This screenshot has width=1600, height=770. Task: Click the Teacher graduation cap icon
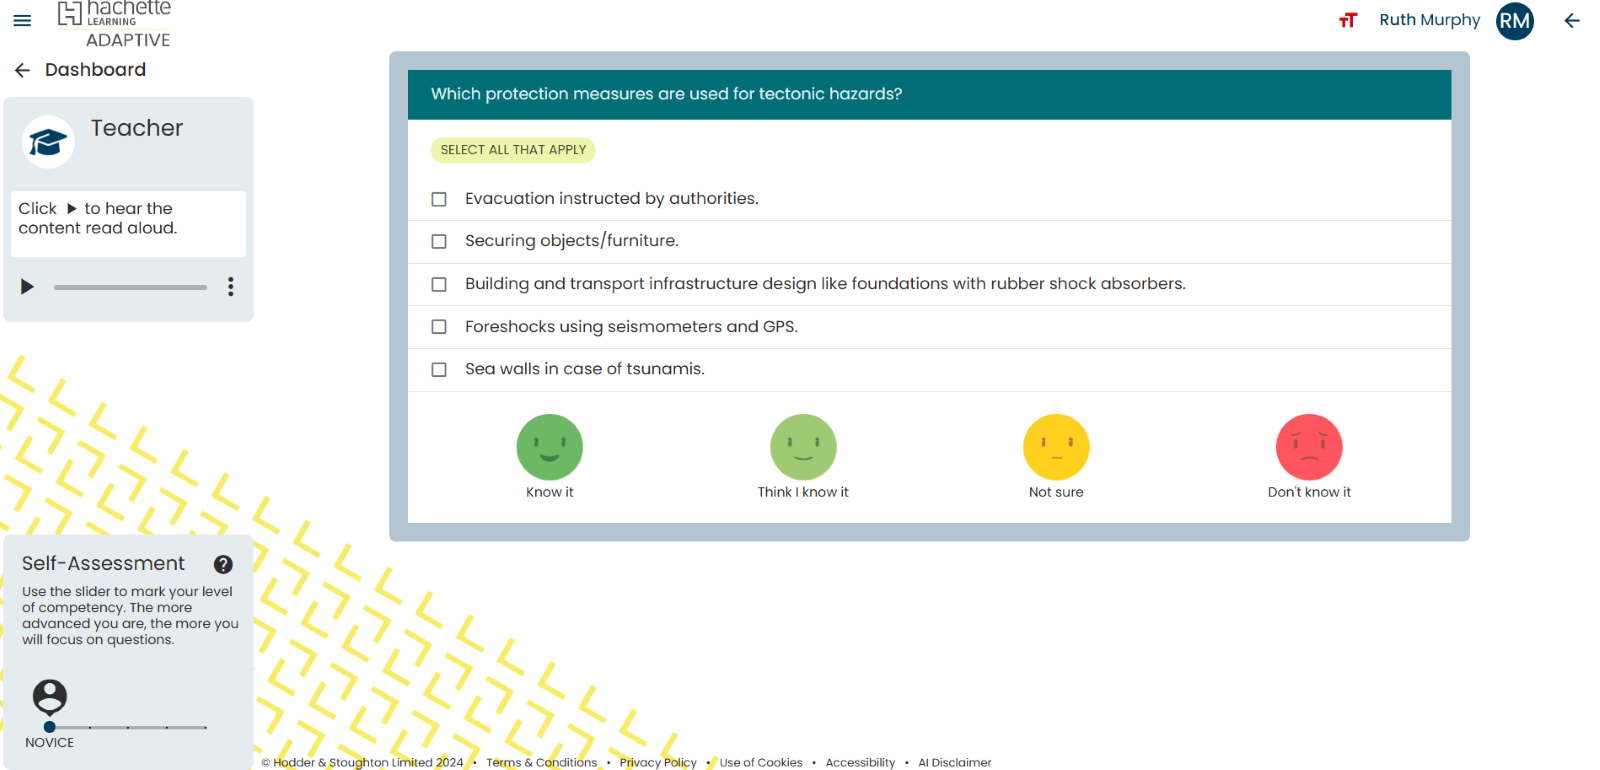pos(48,142)
